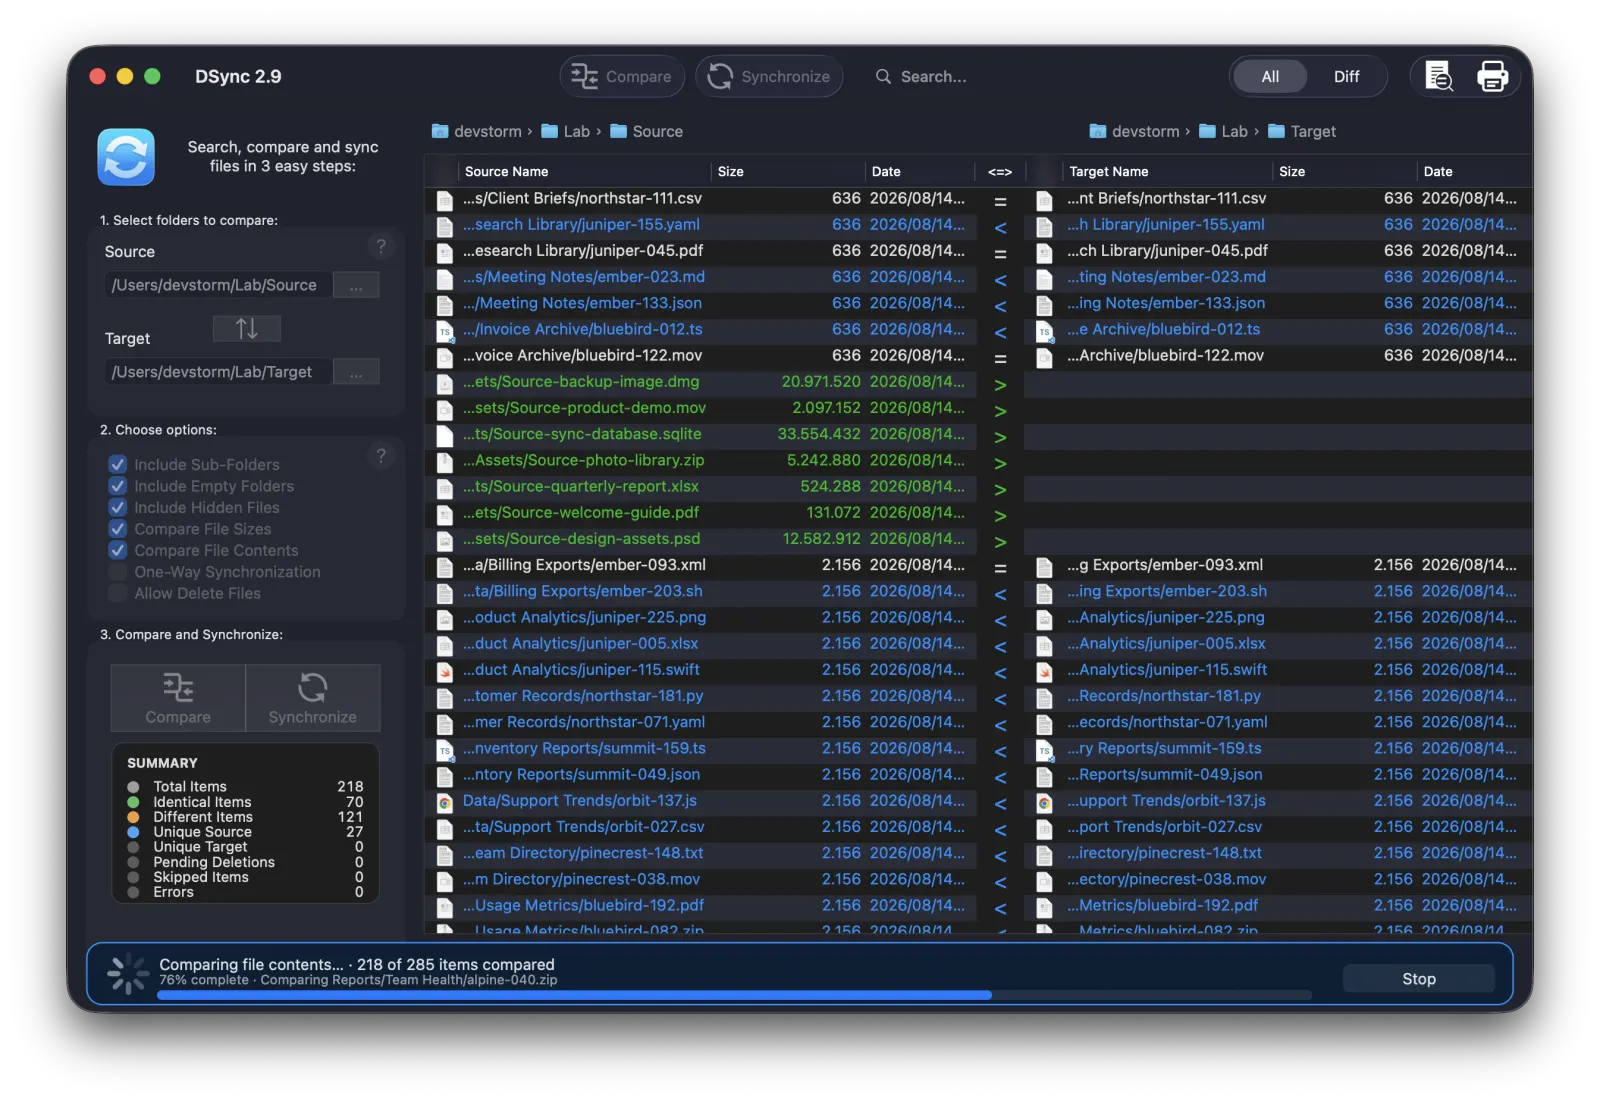Click the large Synchronize button in step 3
Image resolution: width=1600 pixels, height=1101 pixels.
click(313, 698)
